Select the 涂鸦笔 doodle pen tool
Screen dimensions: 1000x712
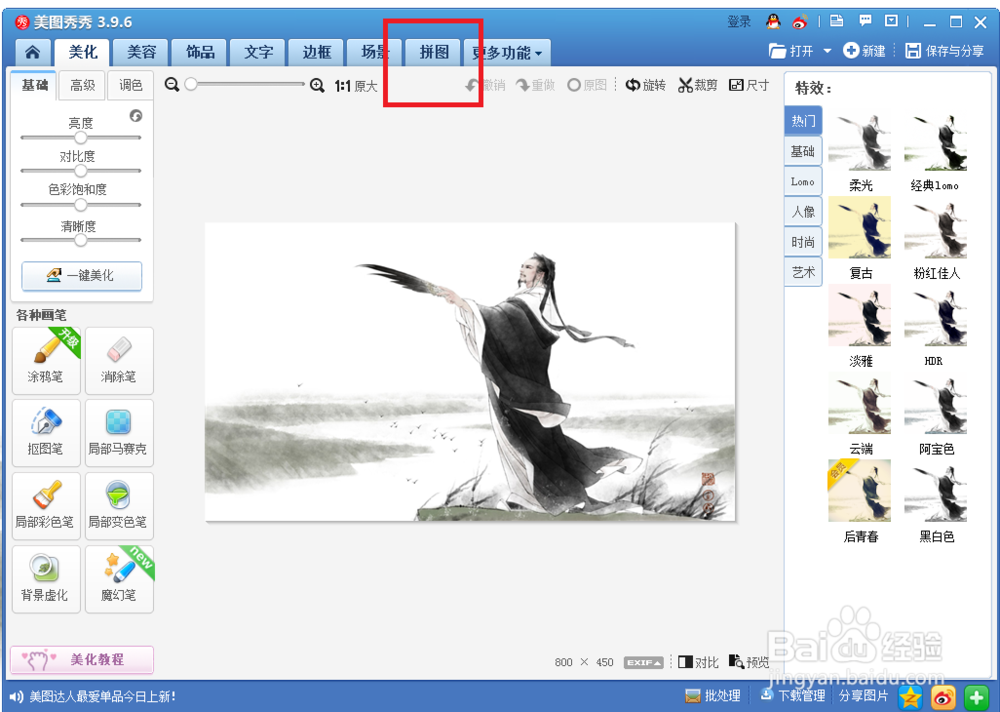tap(46, 360)
